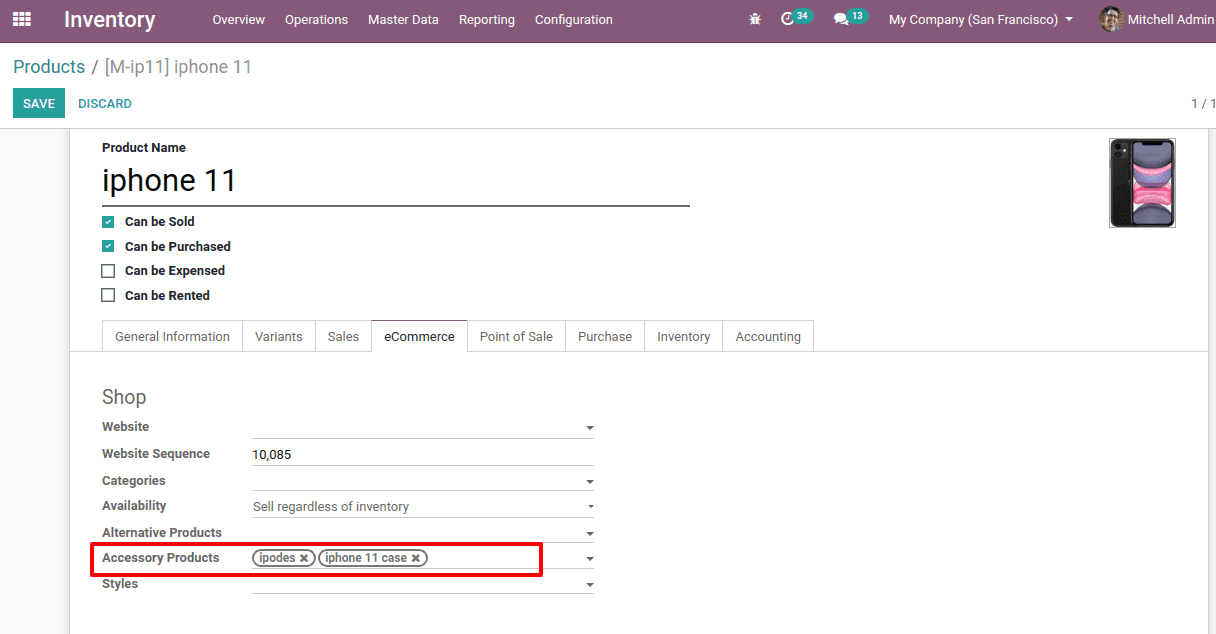Select the eCommerce tab

[x=419, y=336]
